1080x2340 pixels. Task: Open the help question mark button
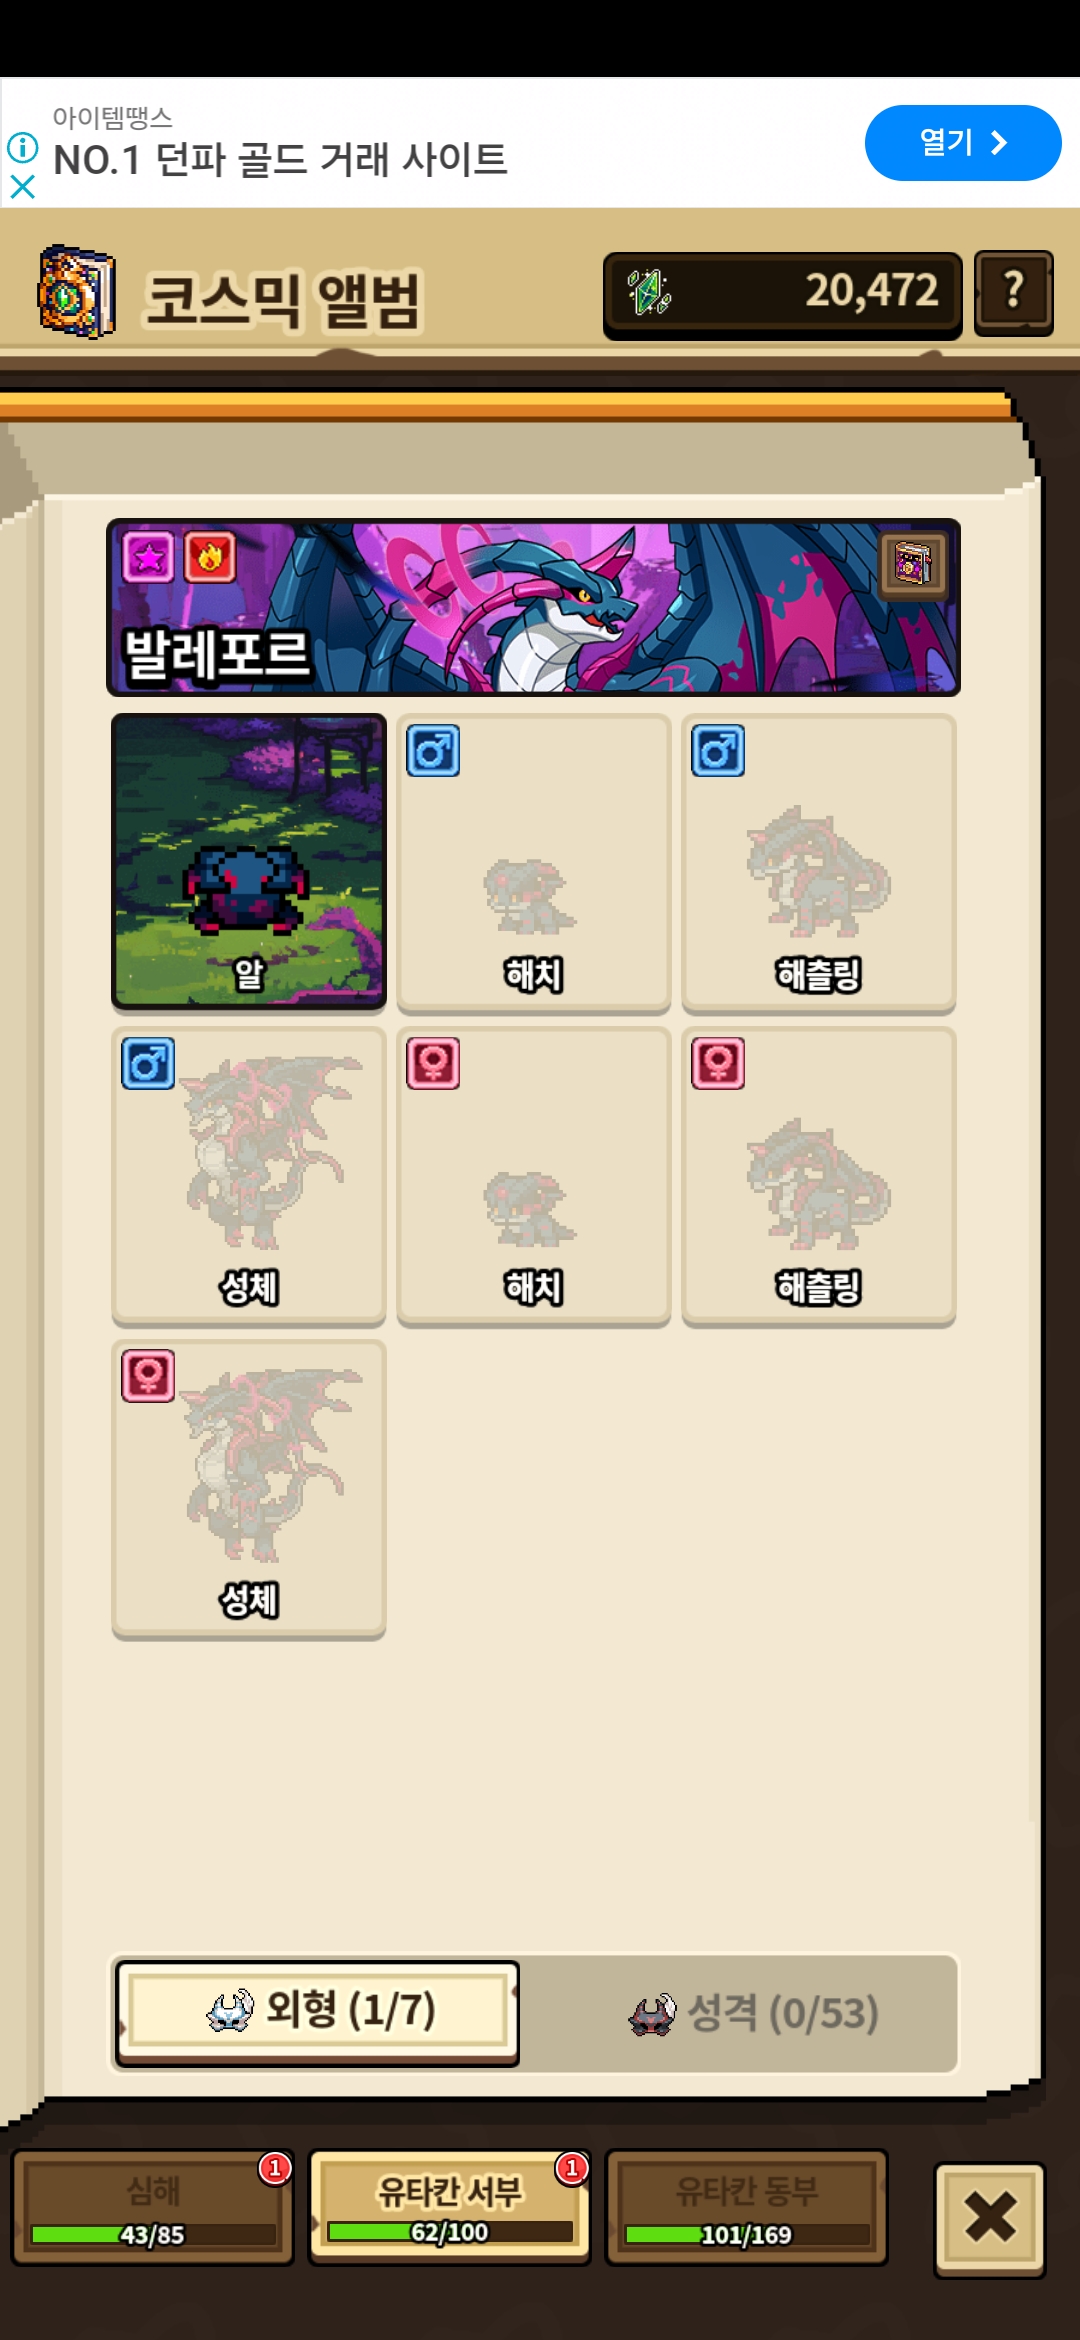pos(1013,292)
